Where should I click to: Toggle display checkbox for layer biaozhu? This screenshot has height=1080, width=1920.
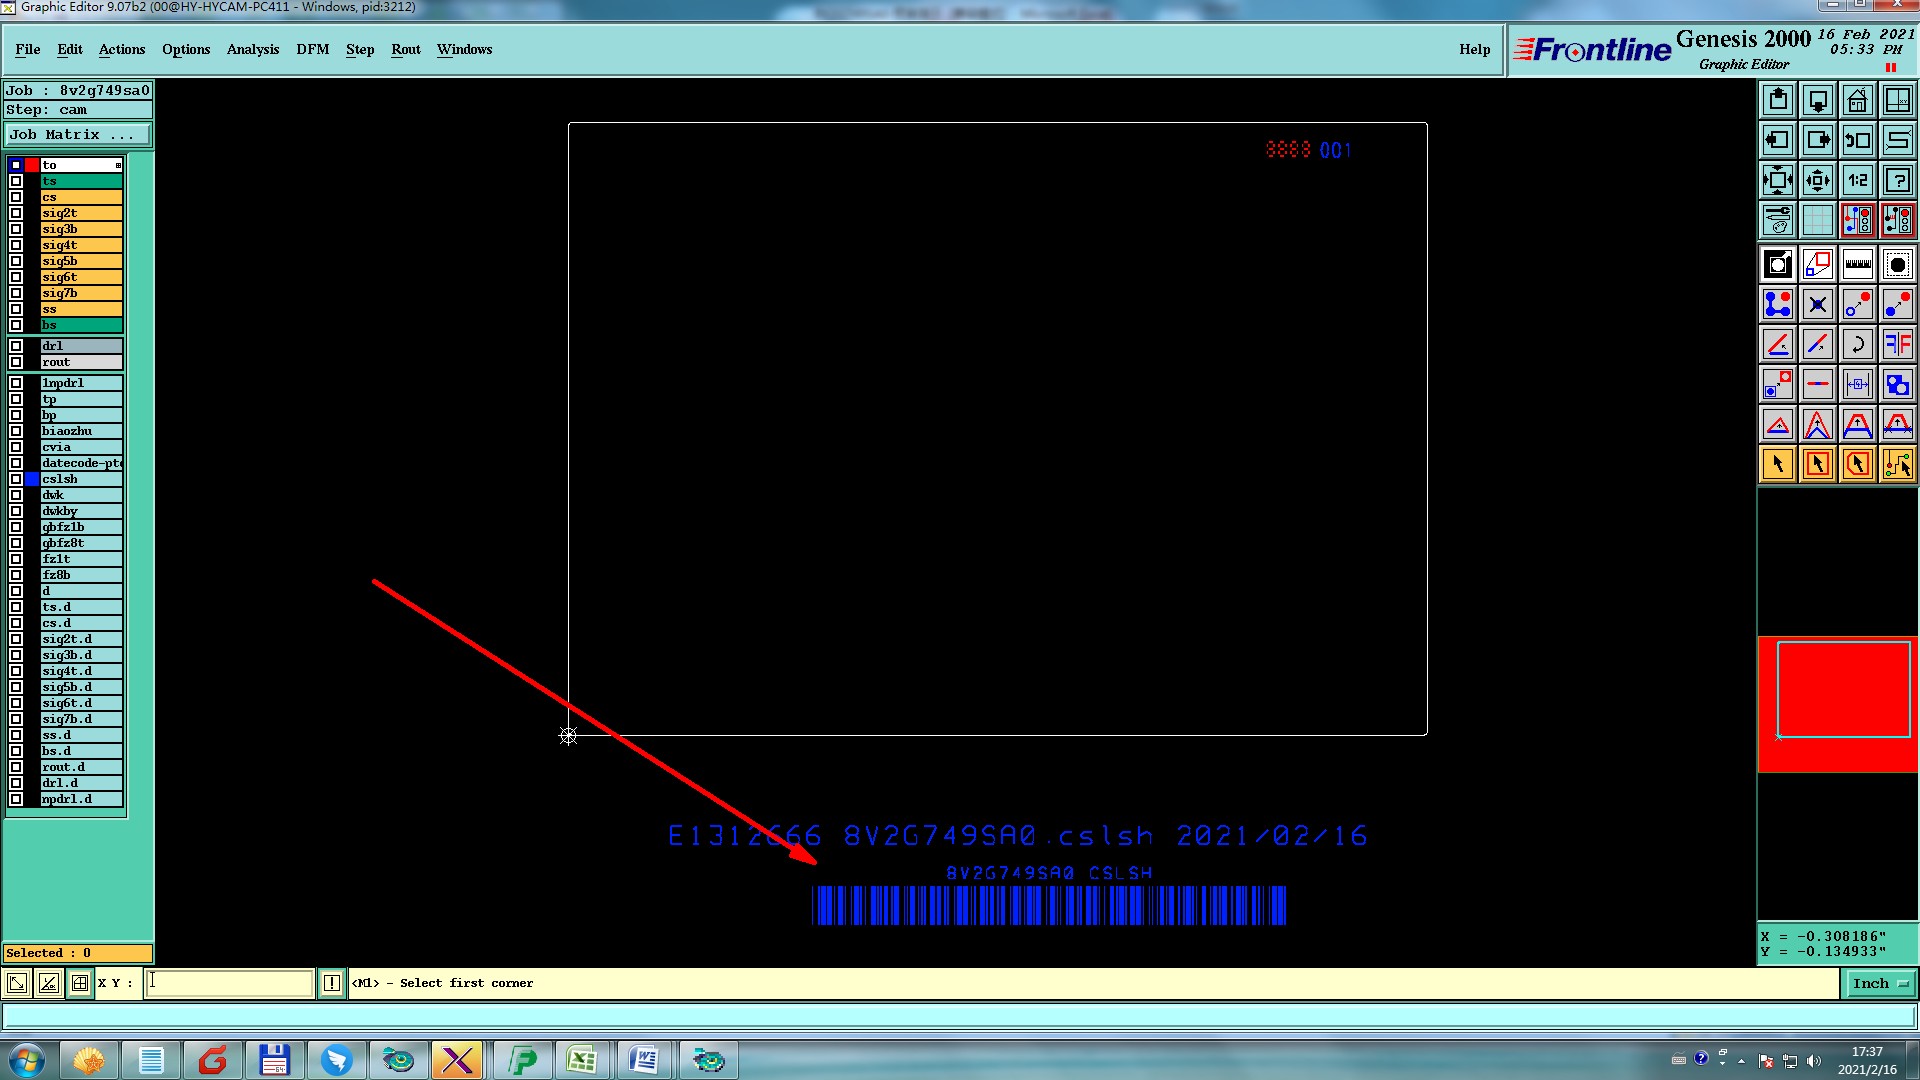16,431
